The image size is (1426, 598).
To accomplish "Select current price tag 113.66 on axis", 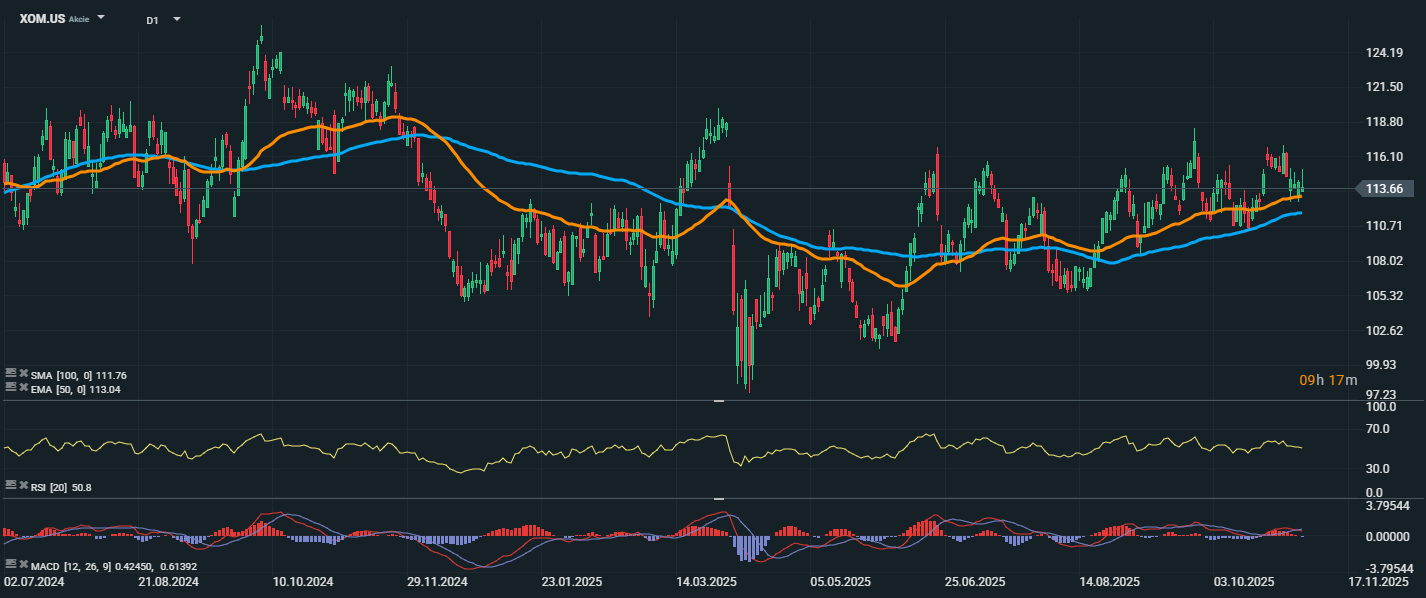I will 1382,189.
